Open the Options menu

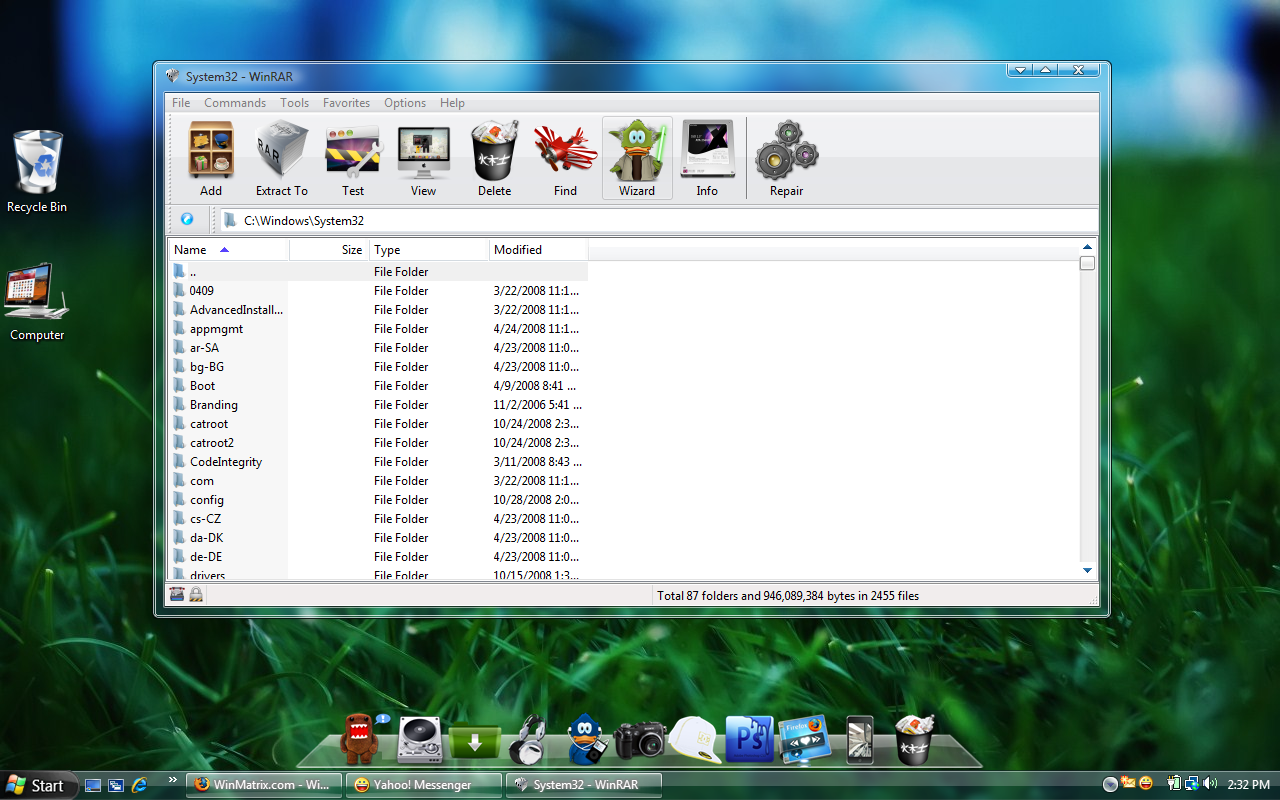(x=405, y=103)
